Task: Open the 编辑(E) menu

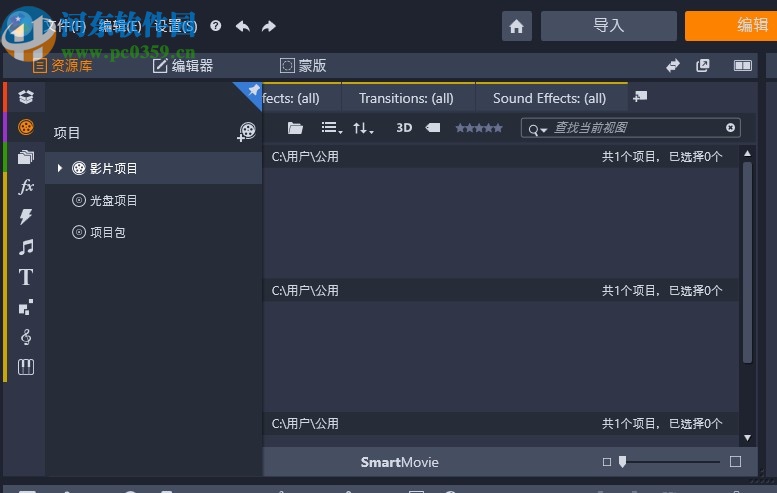Action: pos(120,26)
